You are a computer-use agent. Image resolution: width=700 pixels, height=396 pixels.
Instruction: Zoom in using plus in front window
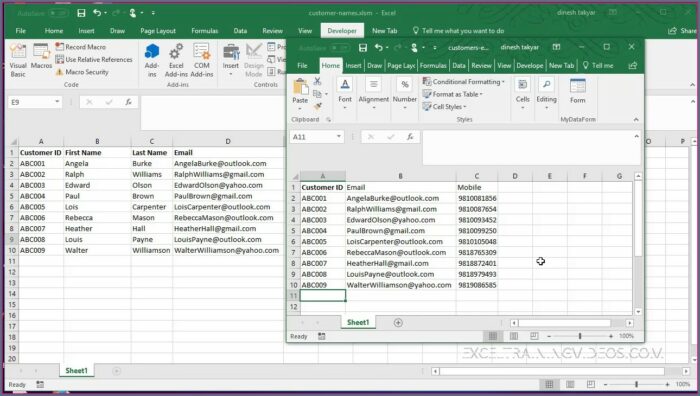[x=611, y=336]
